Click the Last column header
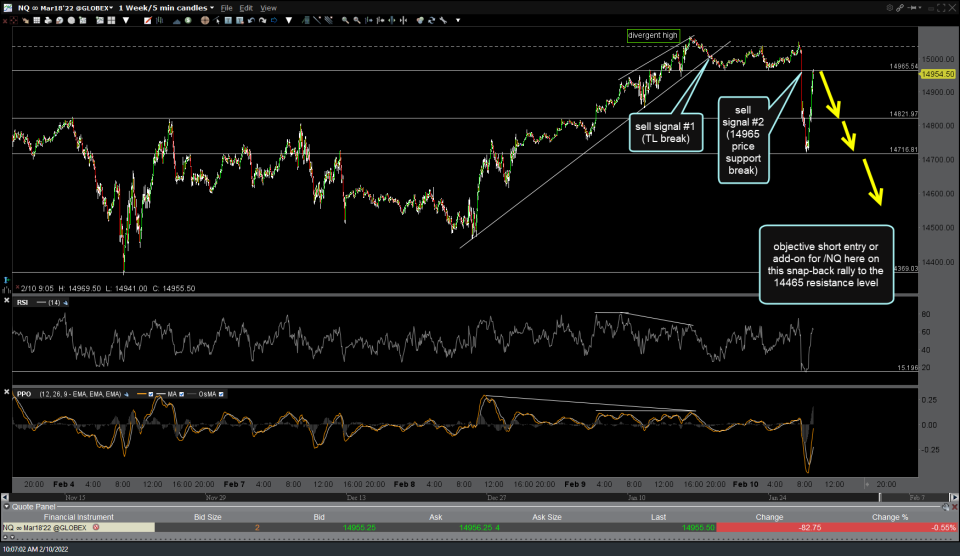The width and height of the screenshot is (960, 556). click(x=658, y=517)
